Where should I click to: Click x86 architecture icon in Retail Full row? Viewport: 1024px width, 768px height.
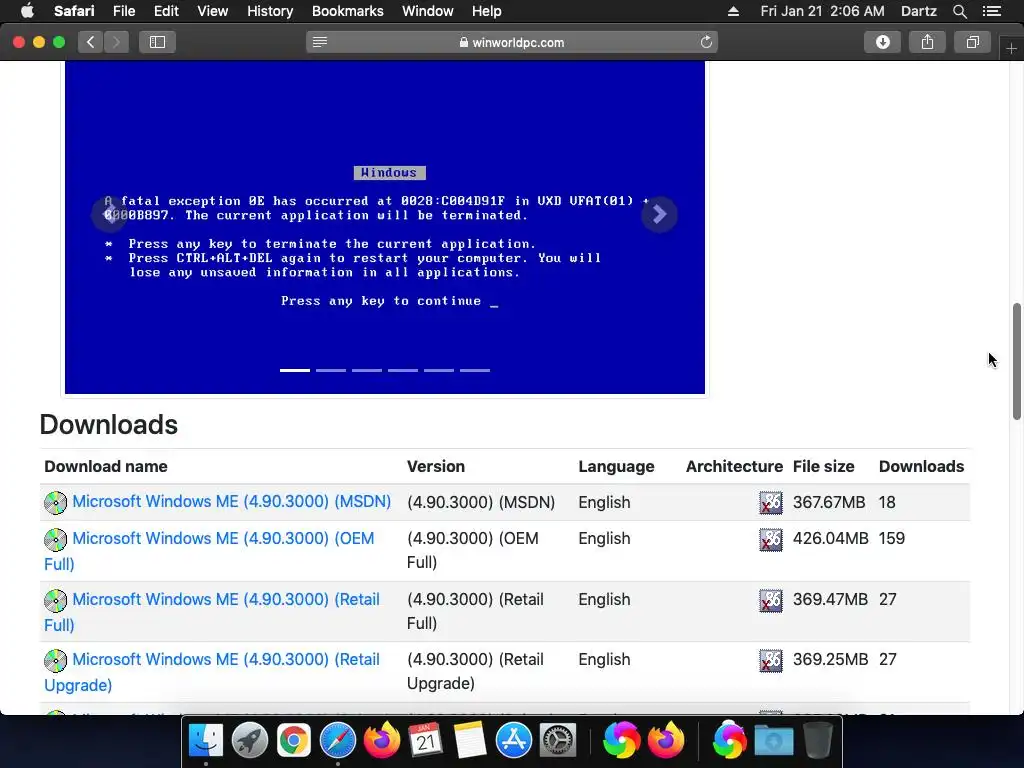771,600
